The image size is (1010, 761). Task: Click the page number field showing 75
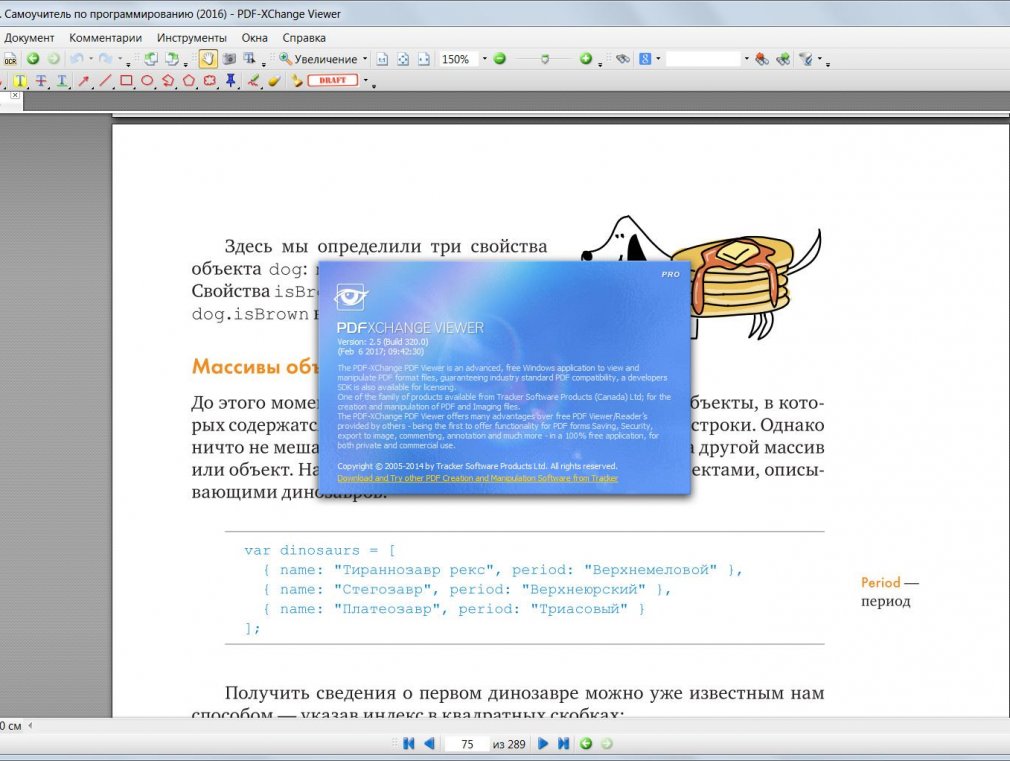click(468, 744)
